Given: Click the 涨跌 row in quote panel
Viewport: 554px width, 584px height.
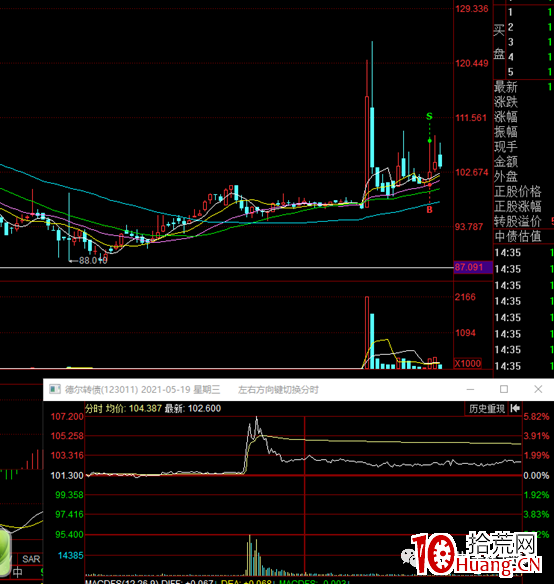Looking at the screenshot, I should pos(523,102).
